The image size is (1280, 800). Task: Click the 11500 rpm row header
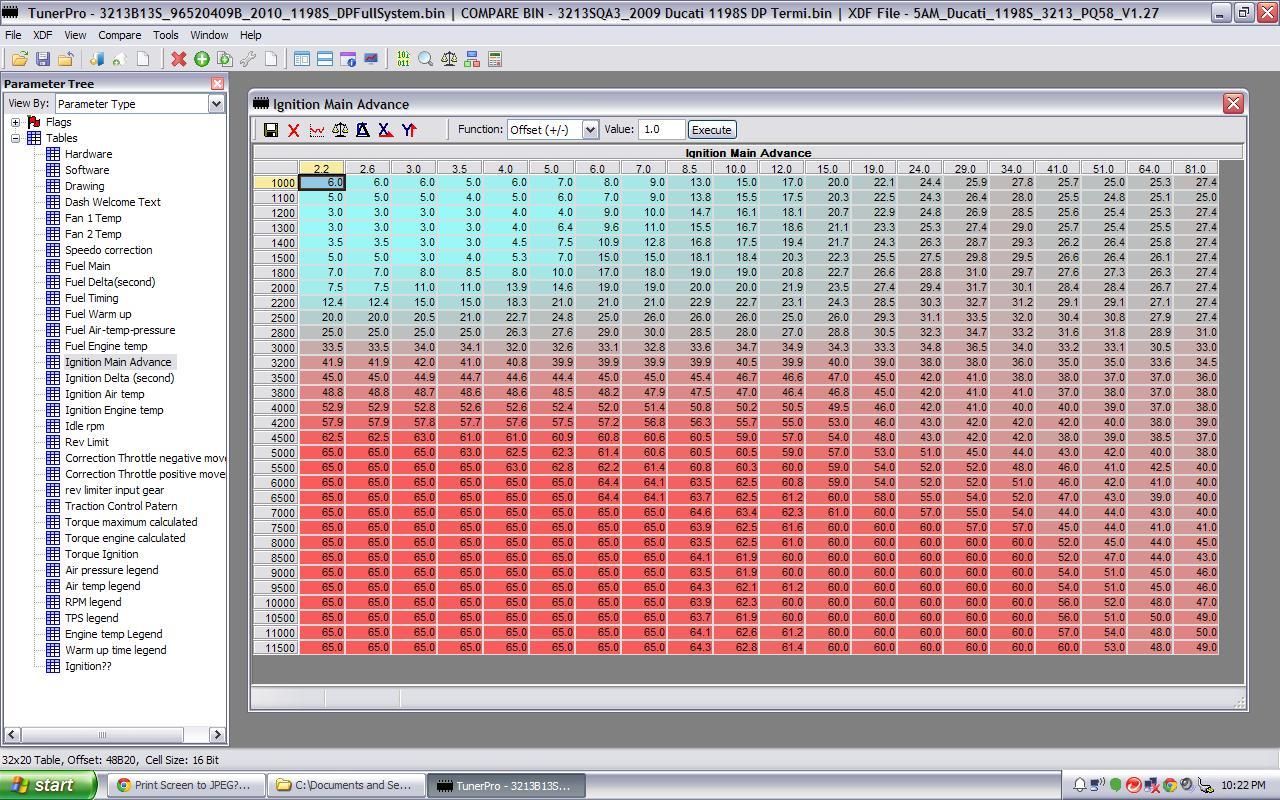(x=276, y=648)
